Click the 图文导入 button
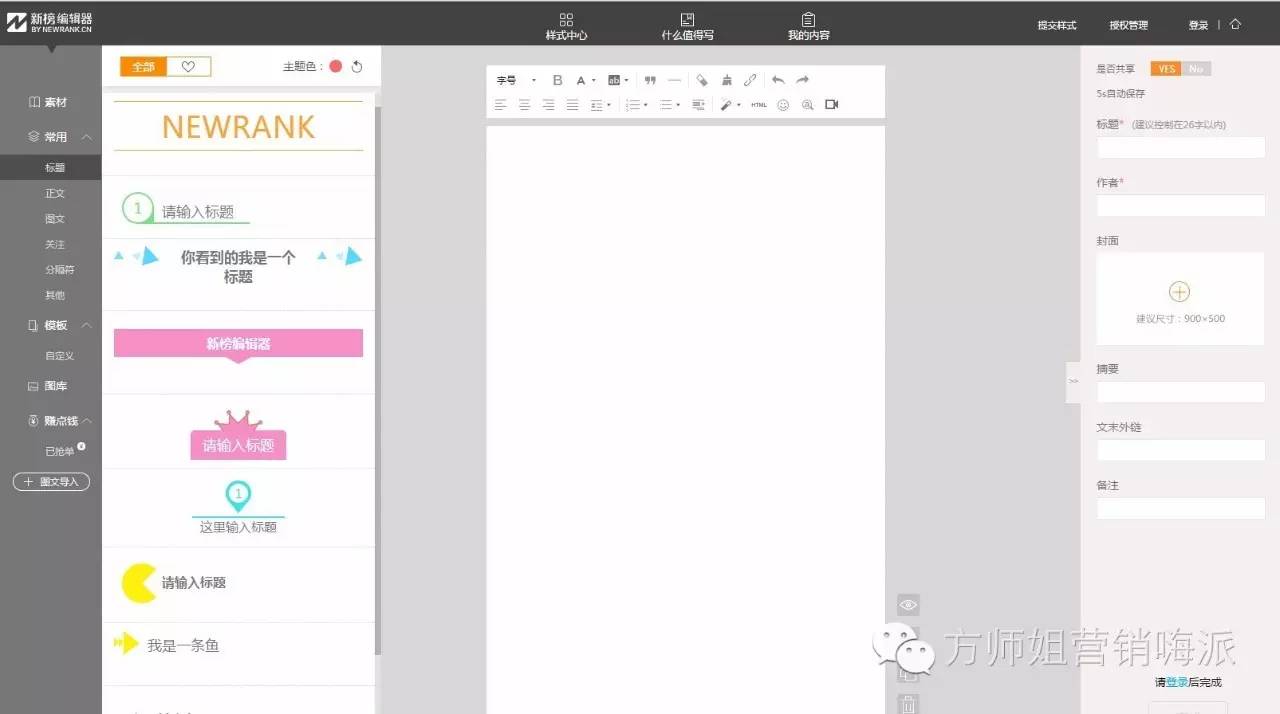This screenshot has width=1280, height=714. pyautogui.click(x=52, y=482)
